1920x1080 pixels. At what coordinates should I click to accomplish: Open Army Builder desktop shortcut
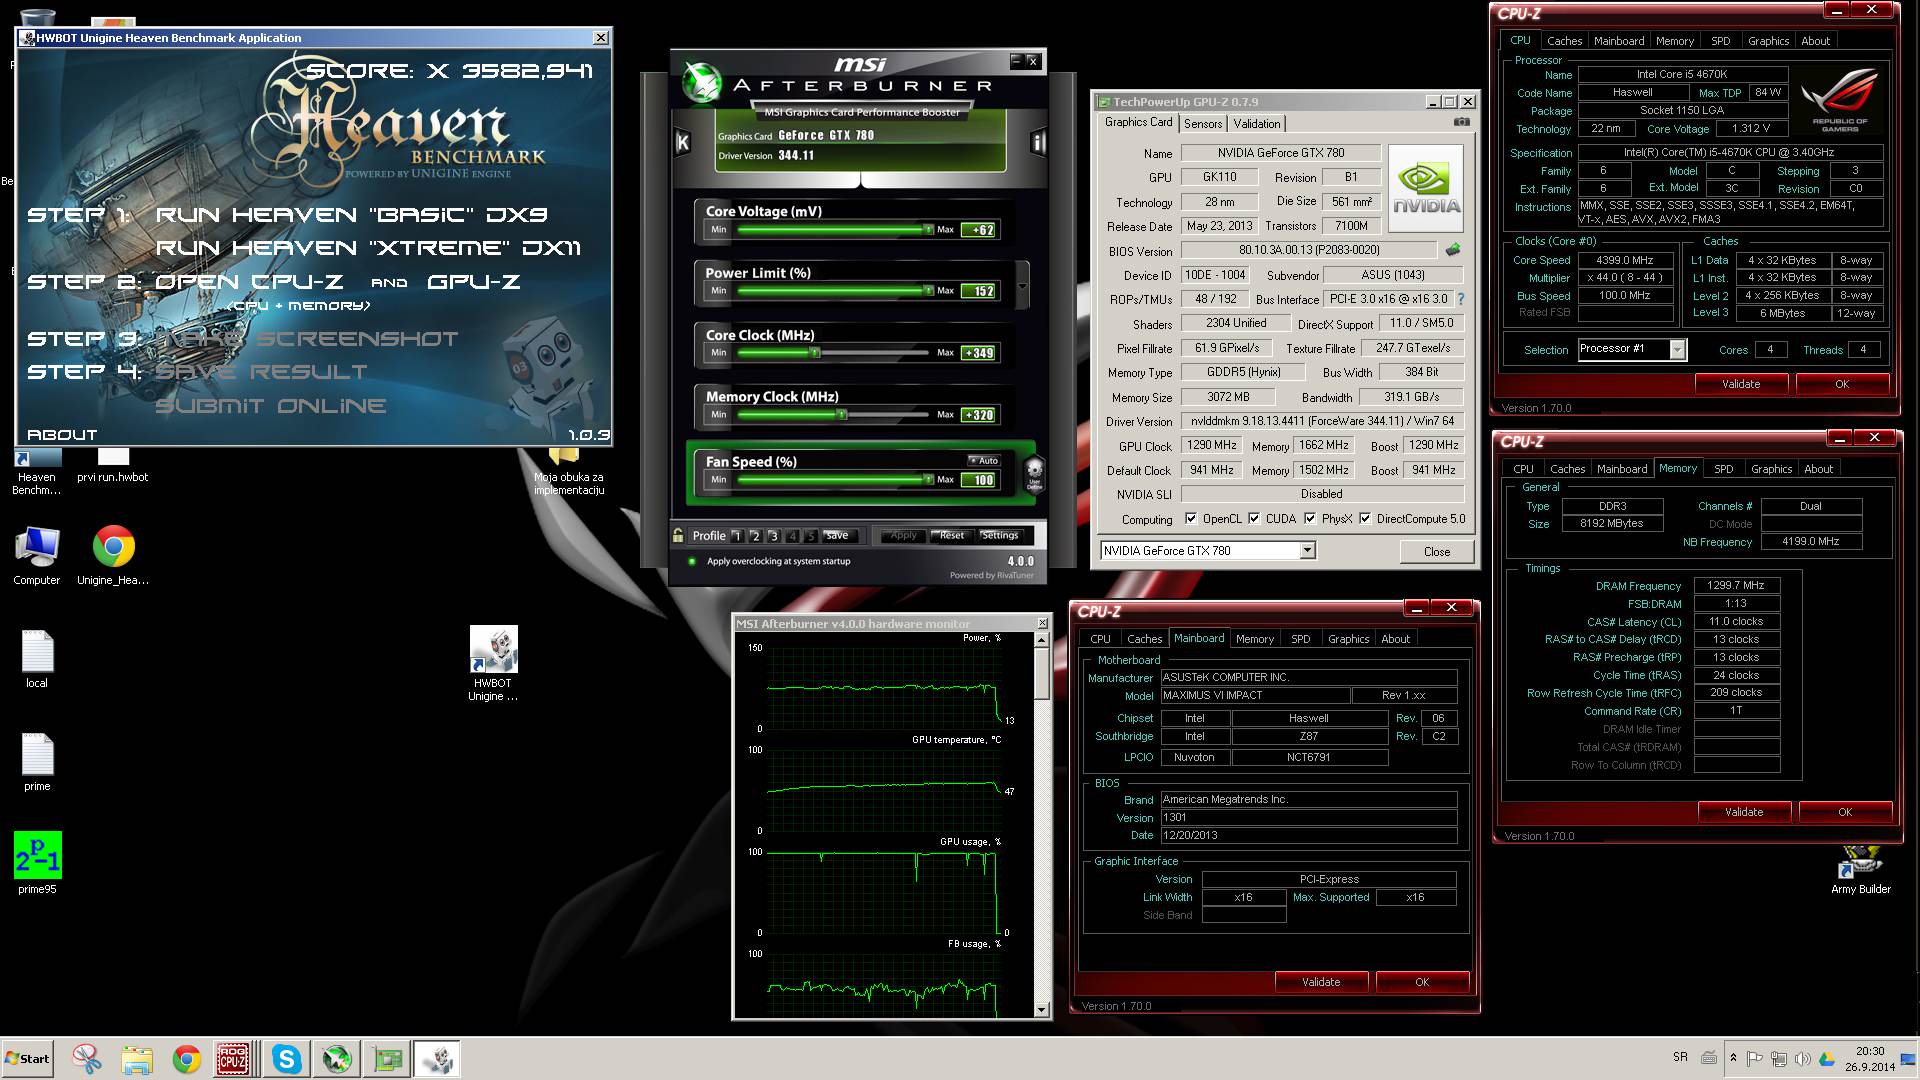point(1860,870)
